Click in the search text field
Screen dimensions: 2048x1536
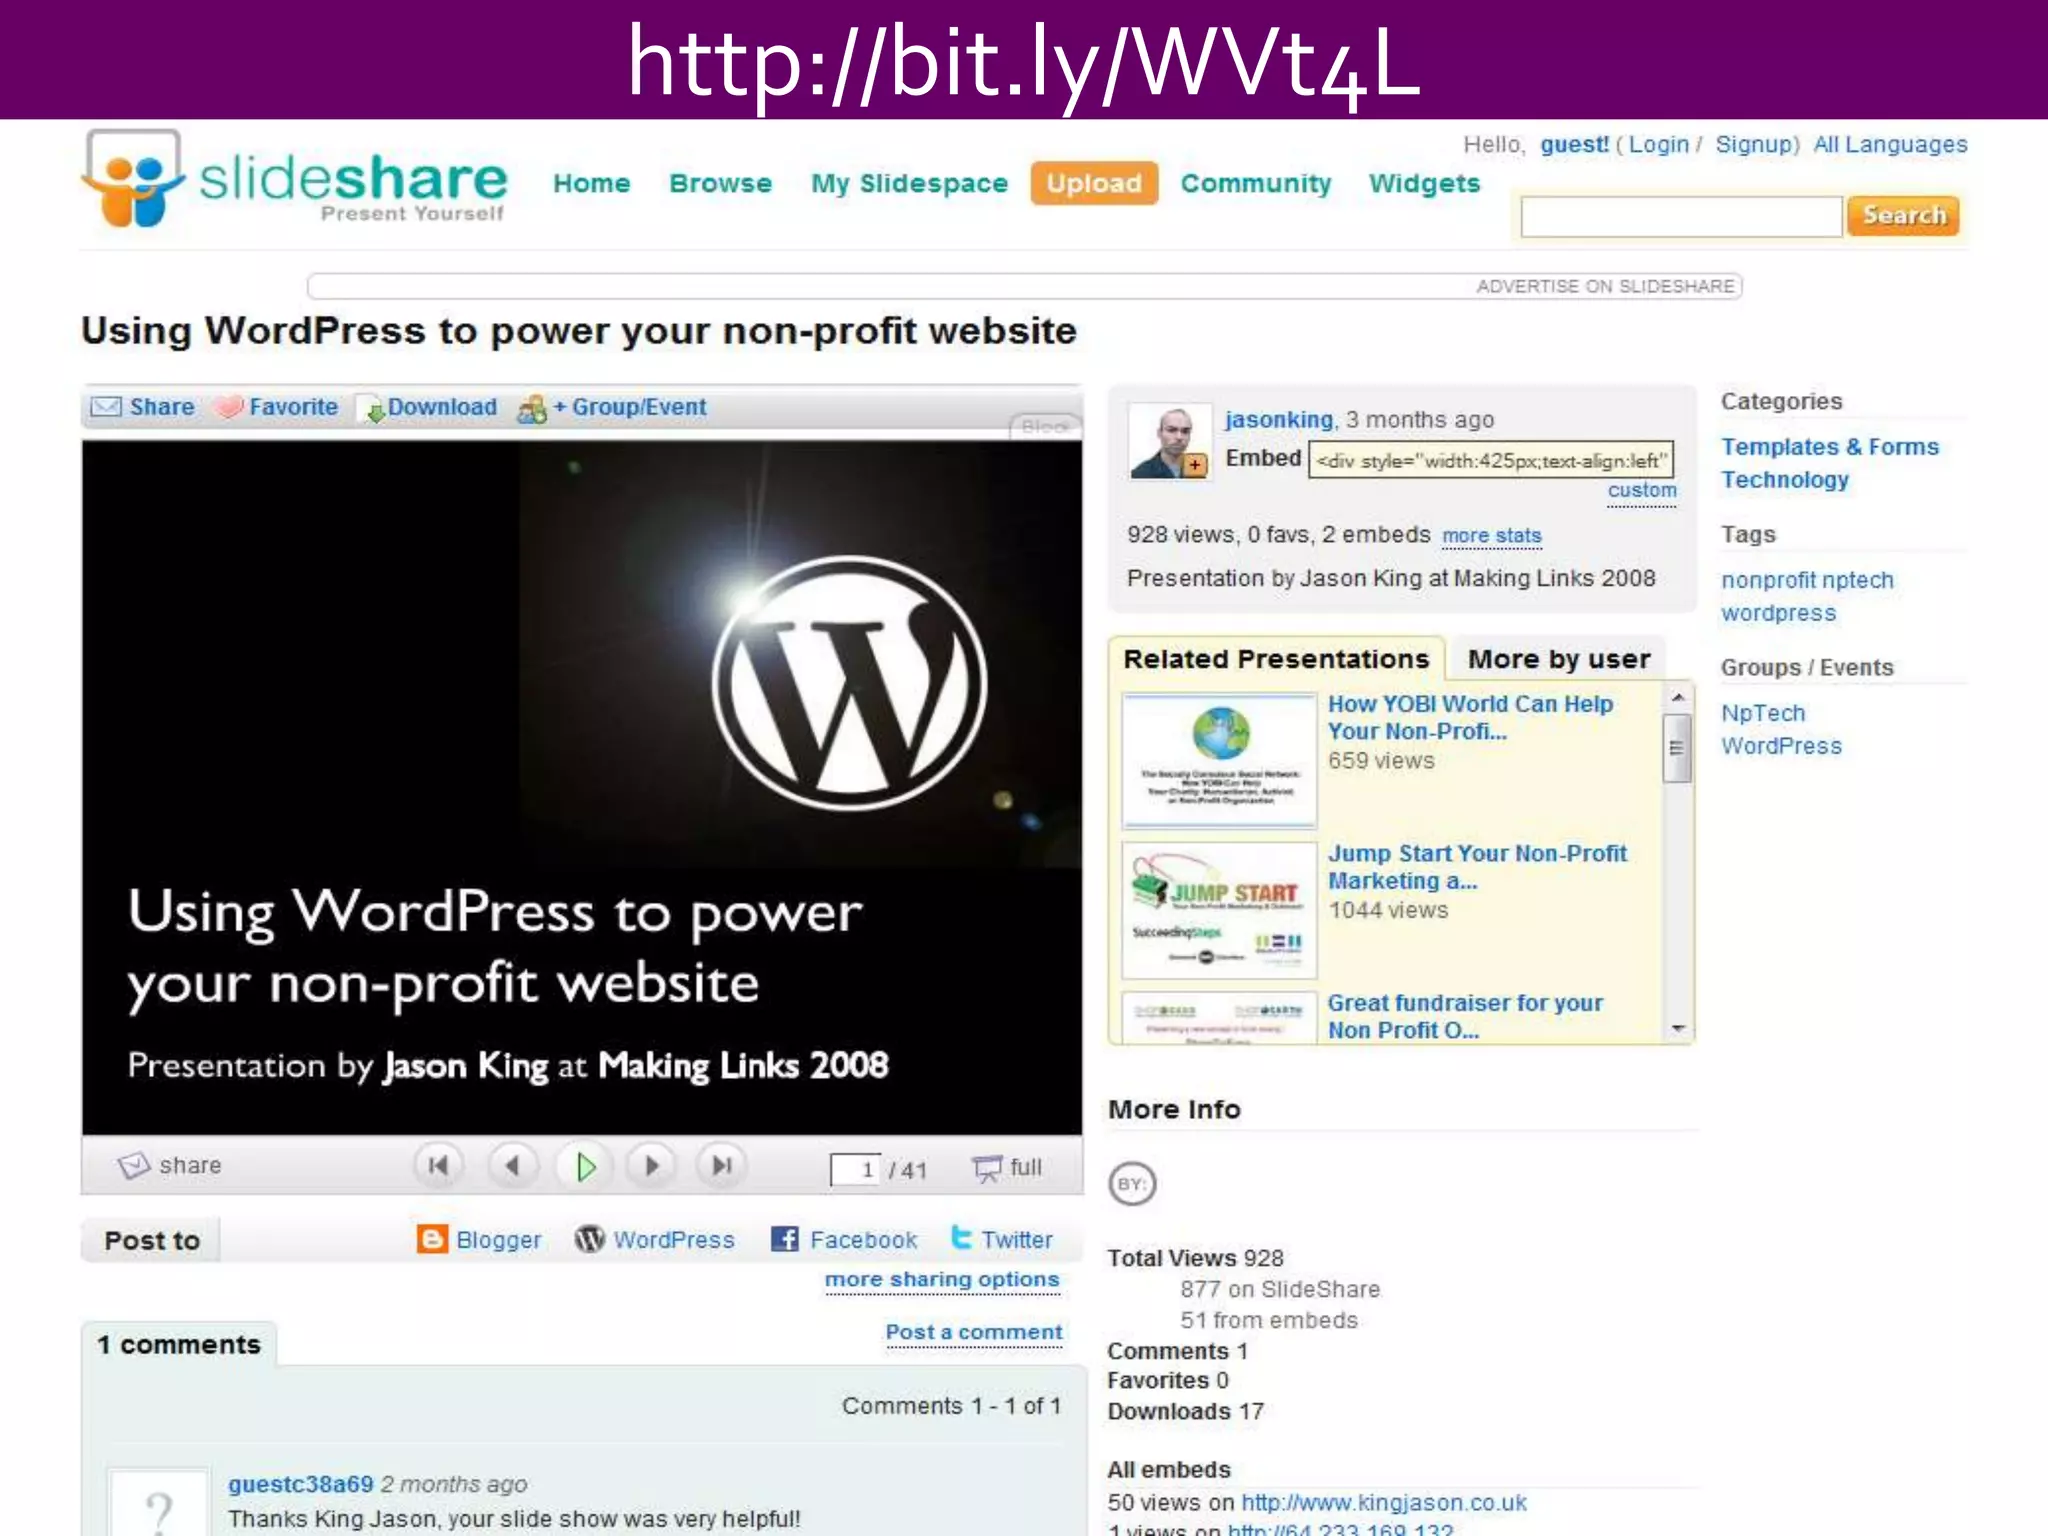(x=1680, y=216)
